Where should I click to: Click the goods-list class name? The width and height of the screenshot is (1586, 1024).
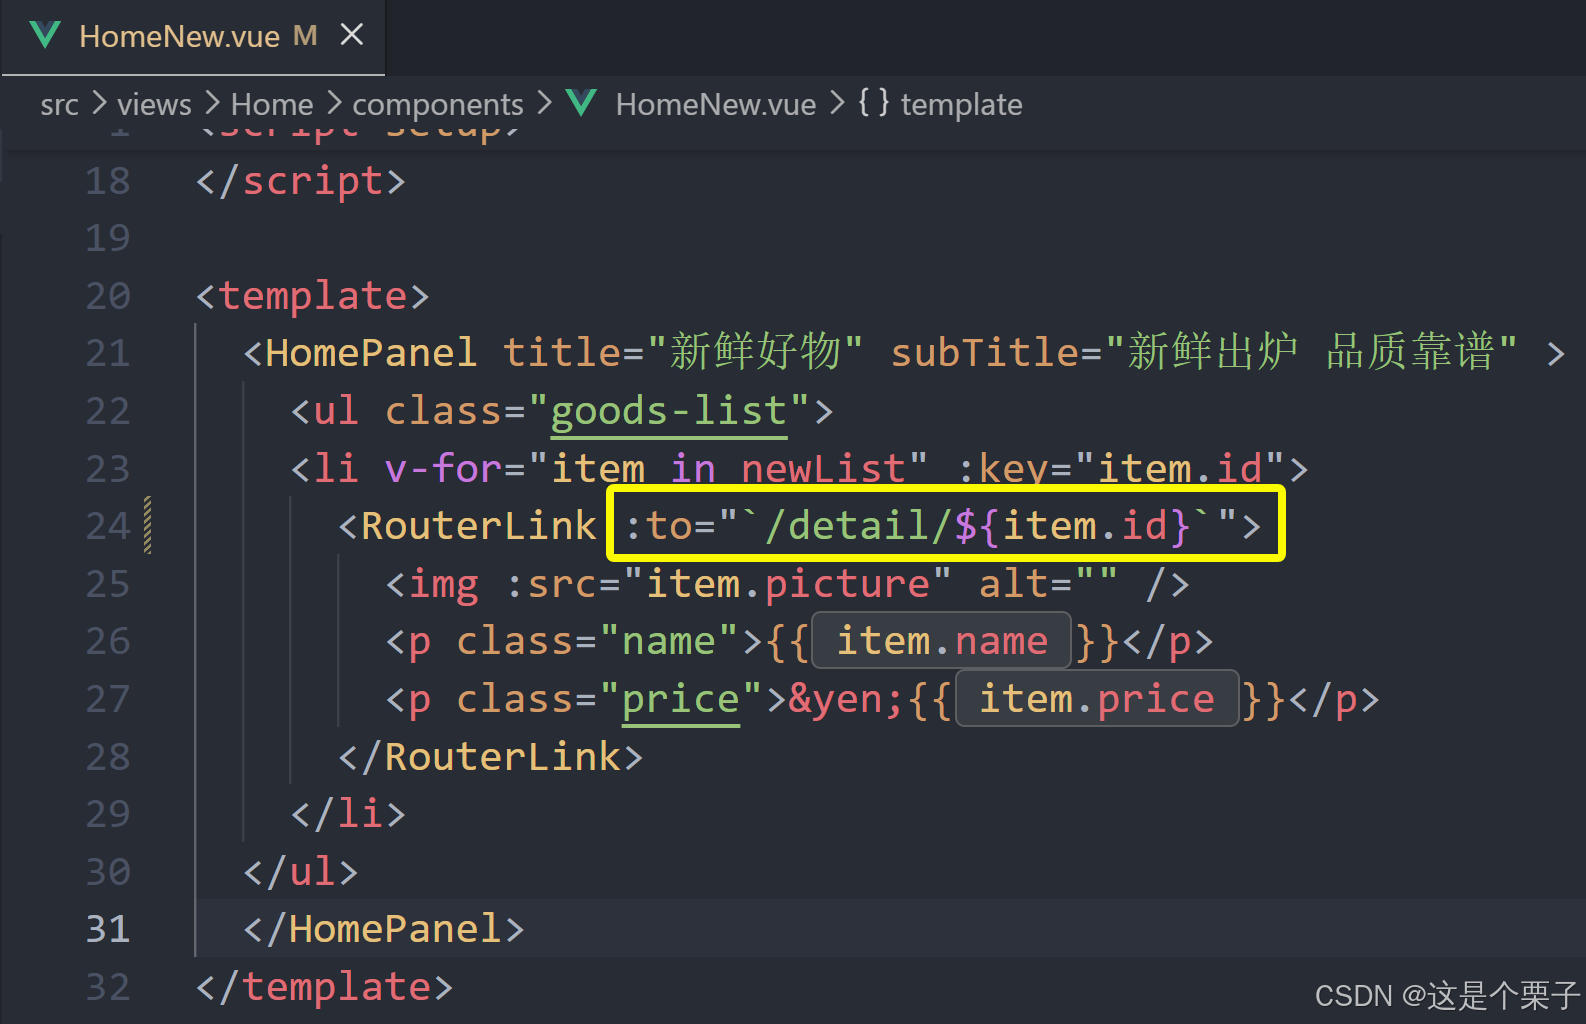coord(669,412)
